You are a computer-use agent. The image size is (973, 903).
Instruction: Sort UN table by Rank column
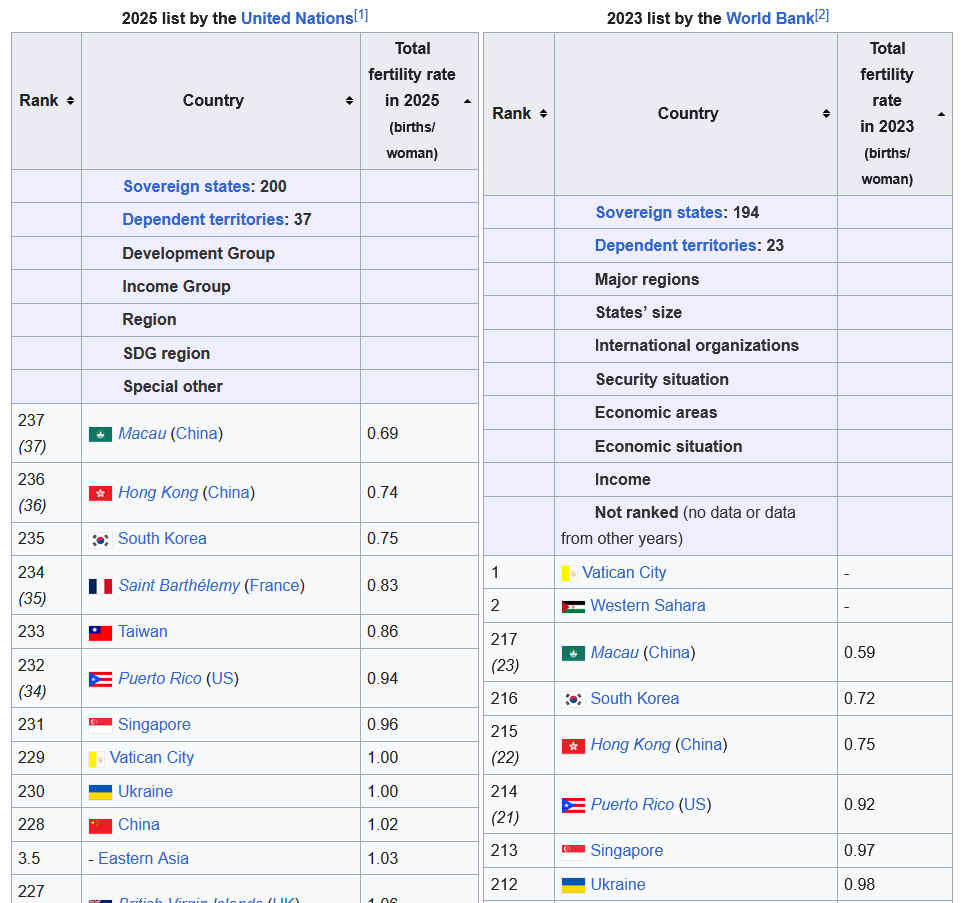pyautogui.click(x=70, y=101)
